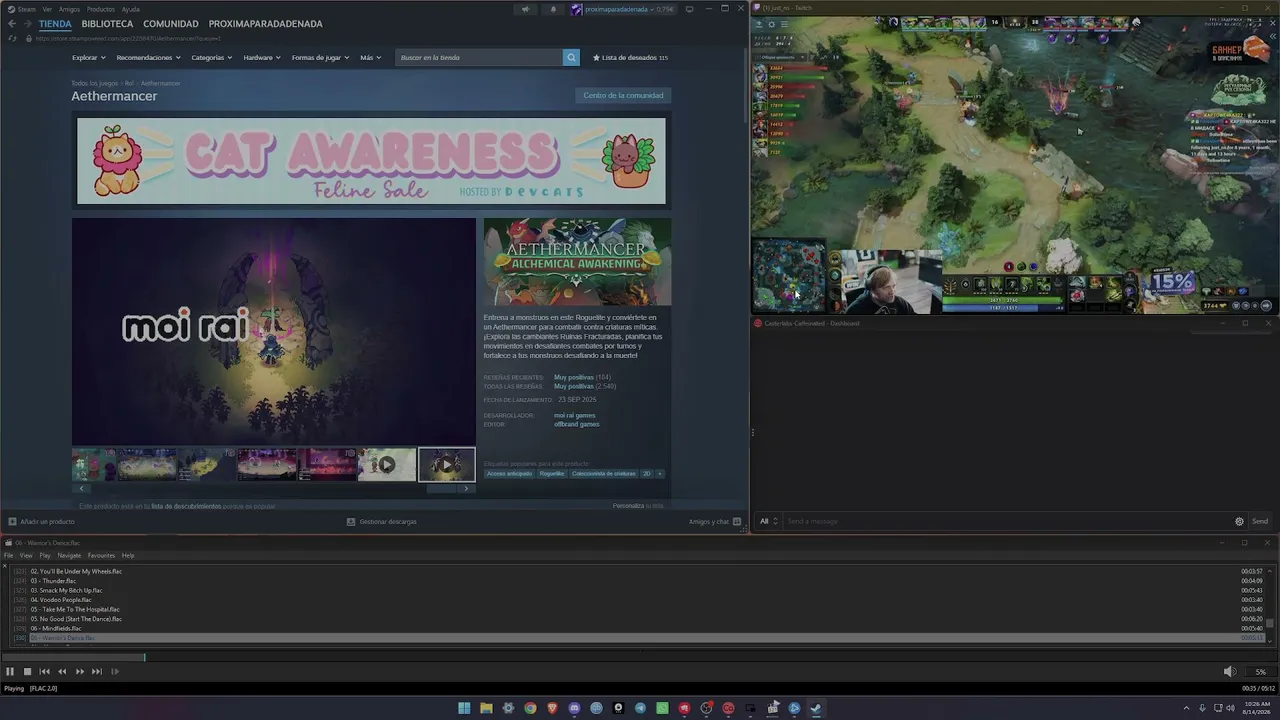Screen dimensions: 1280x720
Task: Open the Ver menu in Steam
Action: tap(47, 9)
